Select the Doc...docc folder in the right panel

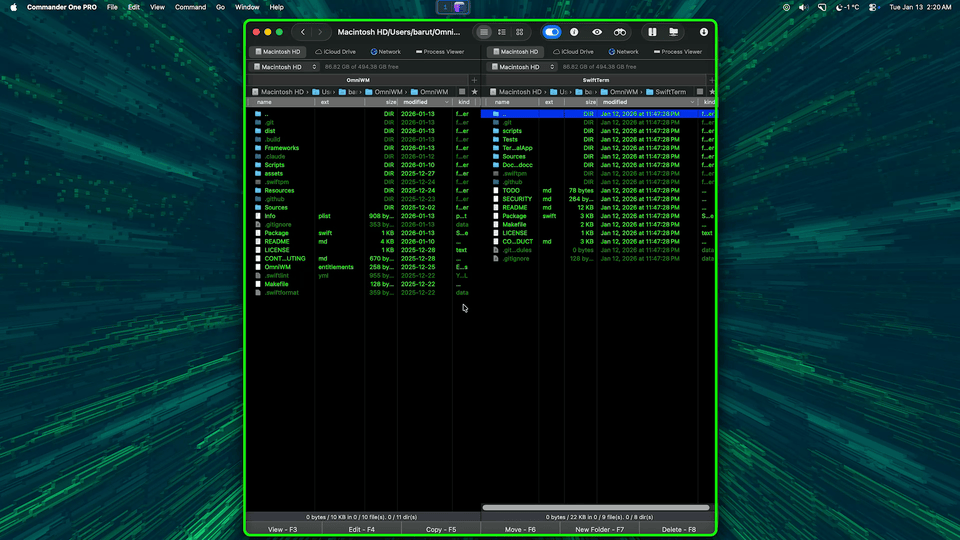click(598, 165)
